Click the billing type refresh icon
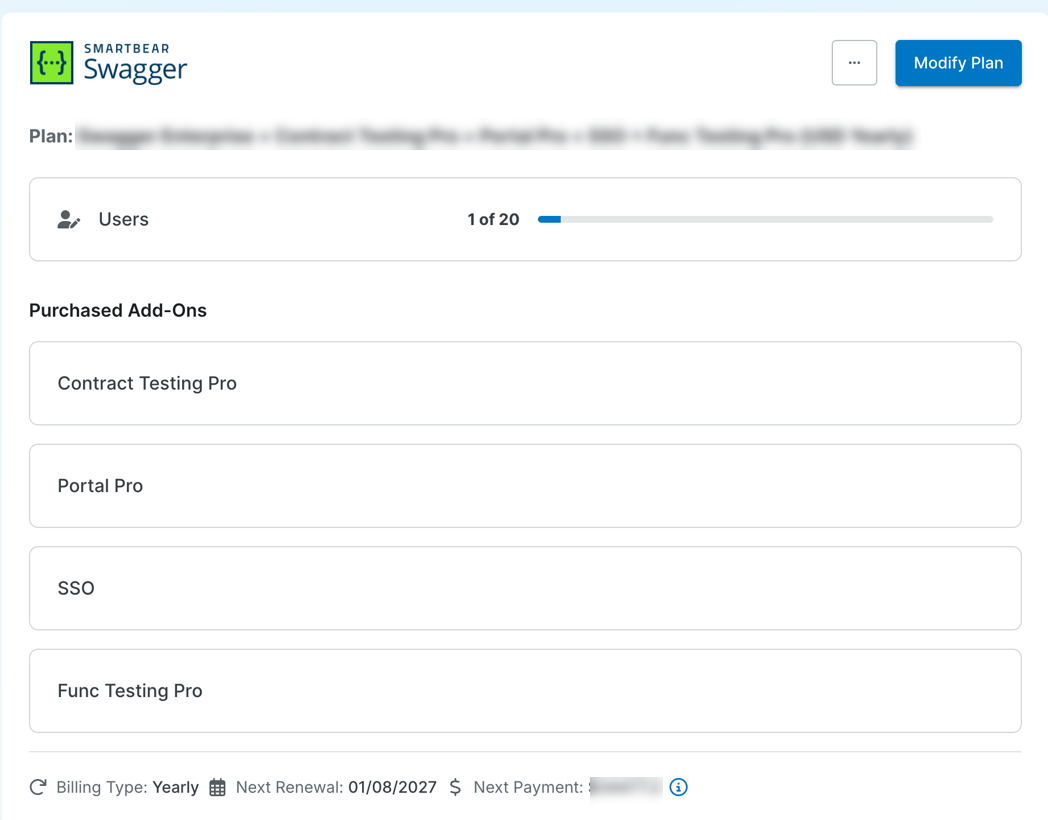 tap(38, 787)
